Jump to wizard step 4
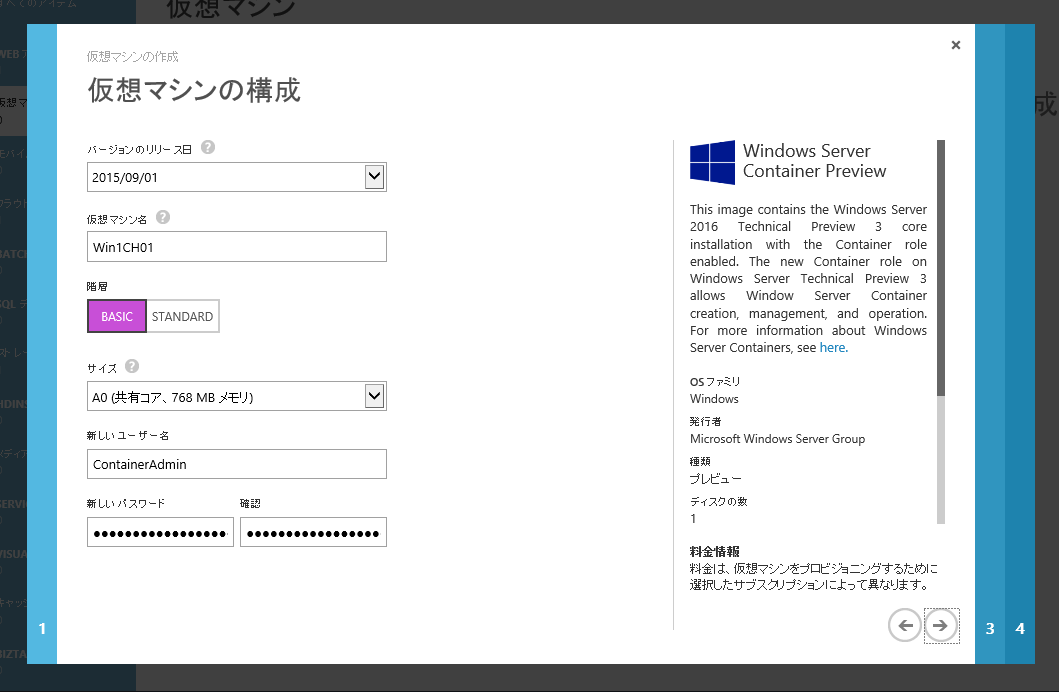The image size is (1059, 692). pos(1020,629)
